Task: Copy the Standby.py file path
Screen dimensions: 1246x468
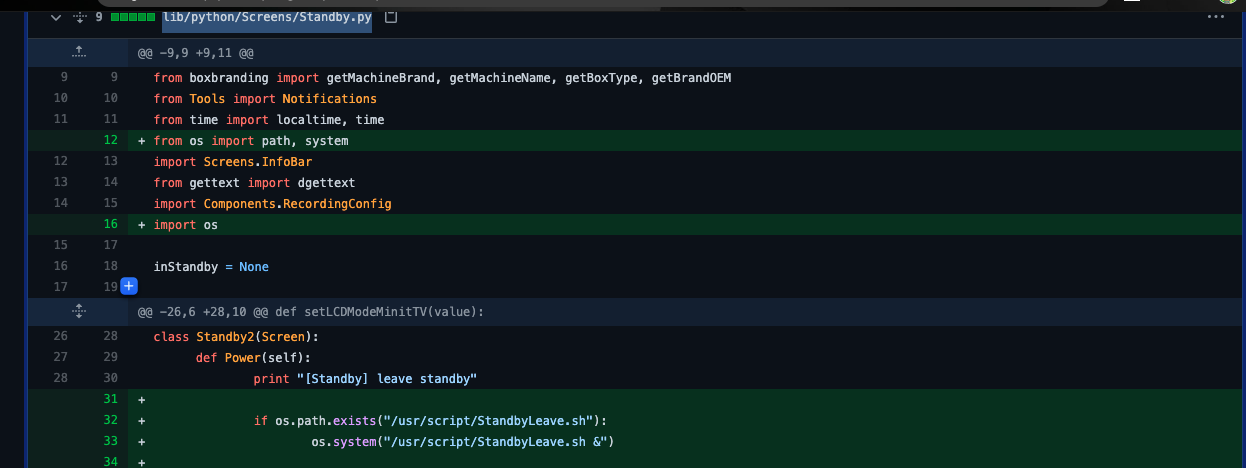Action: coord(391,17)
